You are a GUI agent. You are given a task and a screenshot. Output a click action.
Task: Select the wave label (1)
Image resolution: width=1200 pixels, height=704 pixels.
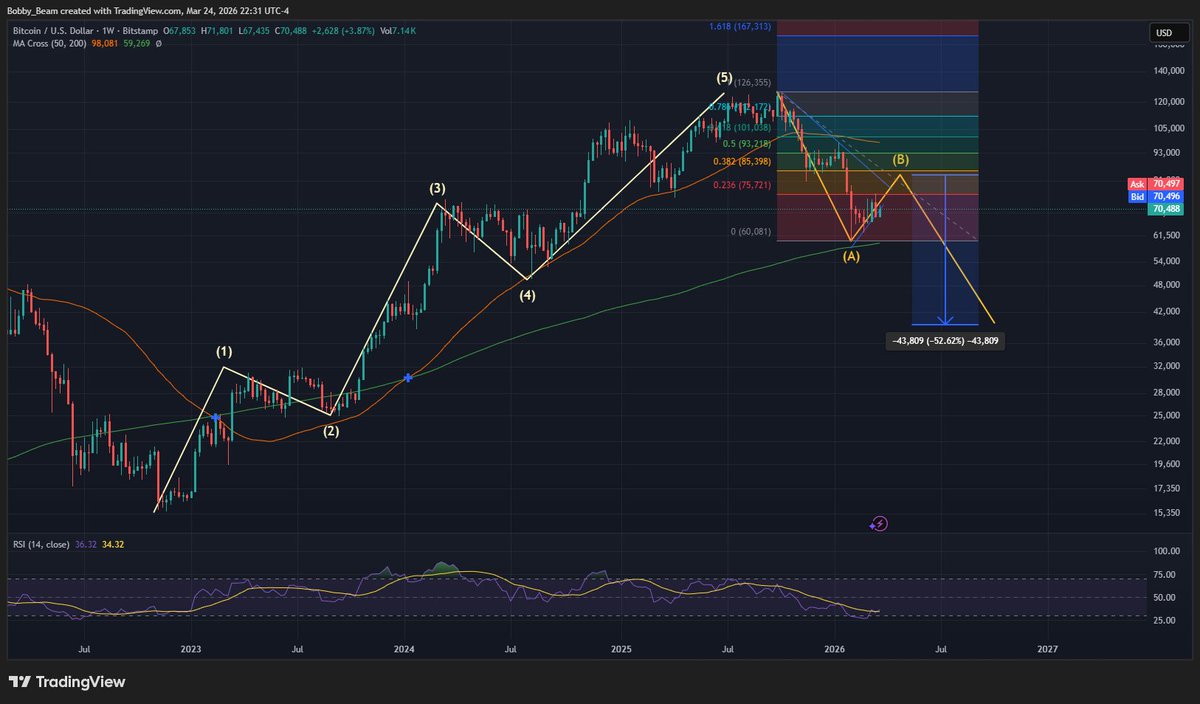pos(224,352)
